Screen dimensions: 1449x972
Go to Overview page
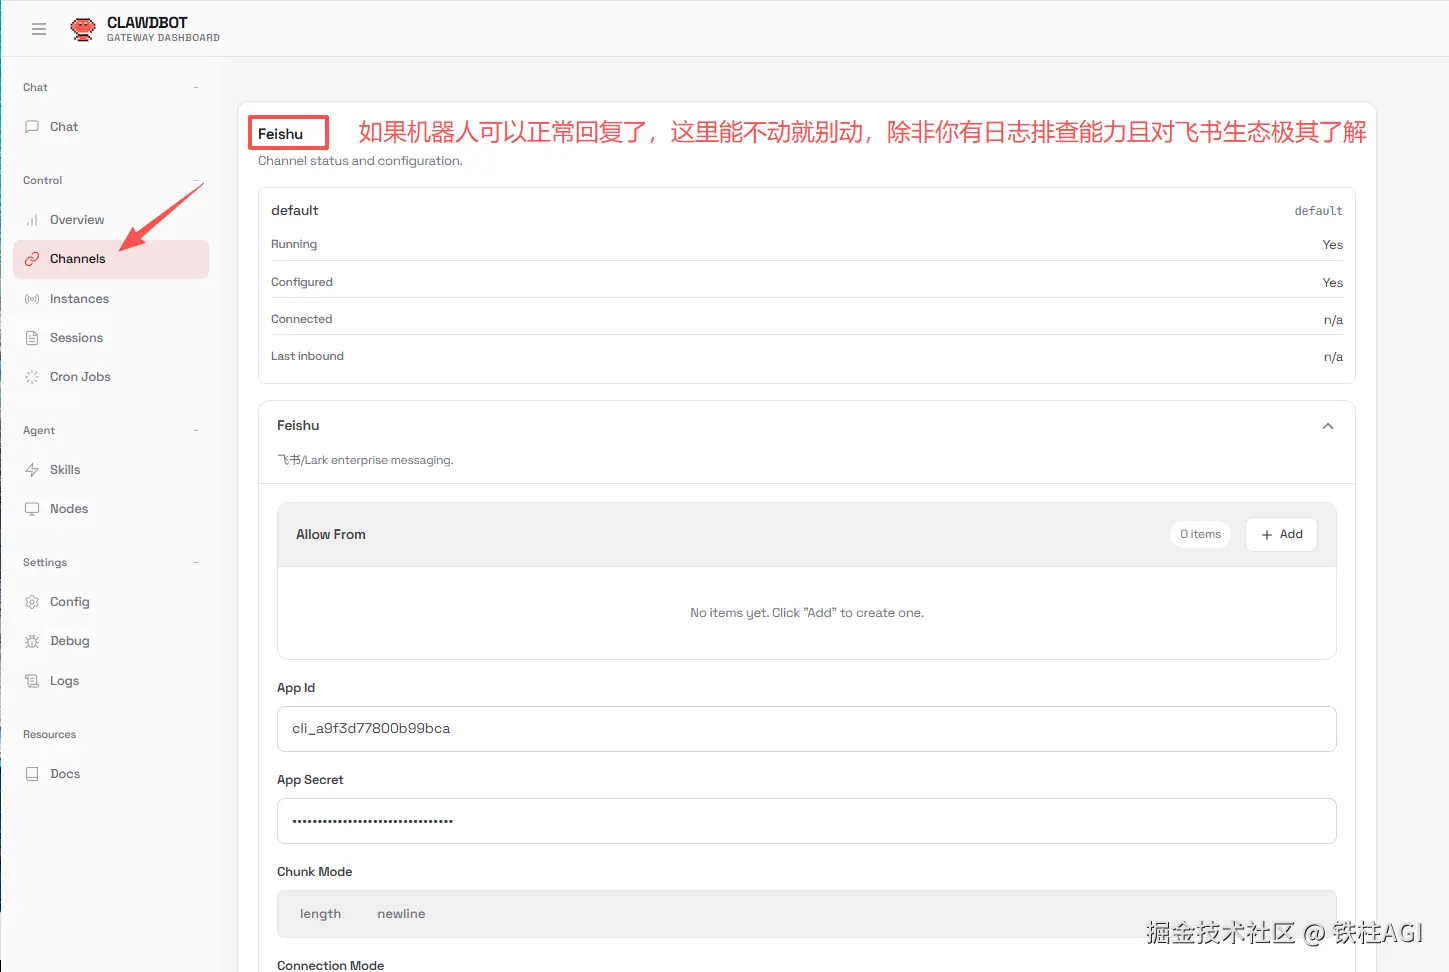(x=111, y=220)
